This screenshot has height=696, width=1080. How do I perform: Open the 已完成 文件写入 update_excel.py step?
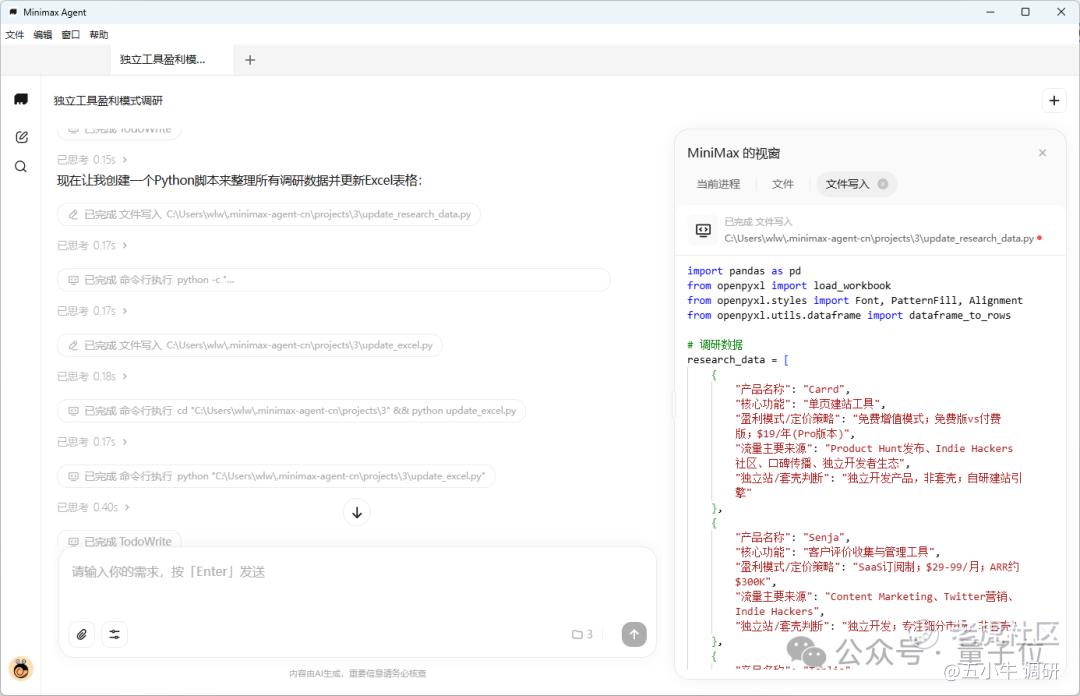249,345
